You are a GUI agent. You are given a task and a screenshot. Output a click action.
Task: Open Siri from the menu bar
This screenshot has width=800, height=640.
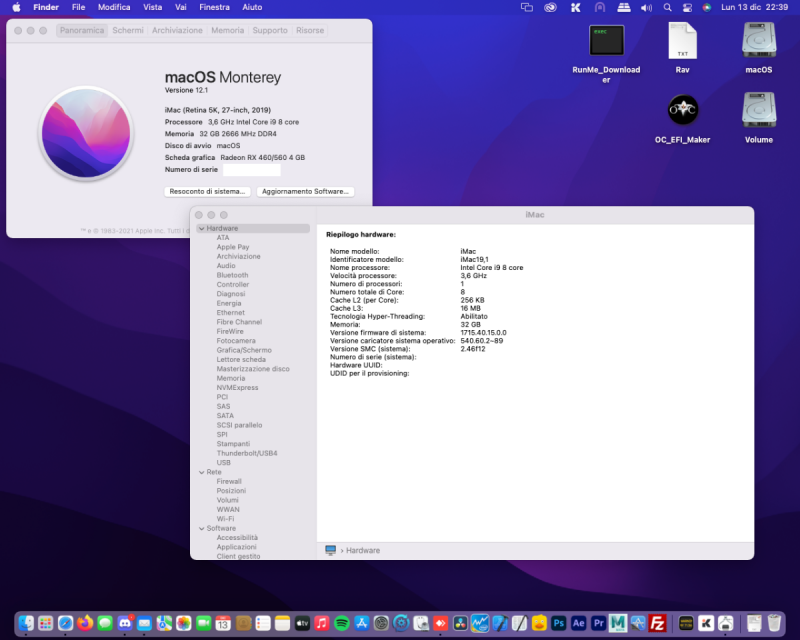pyautogui.click(x=707, y=7)
